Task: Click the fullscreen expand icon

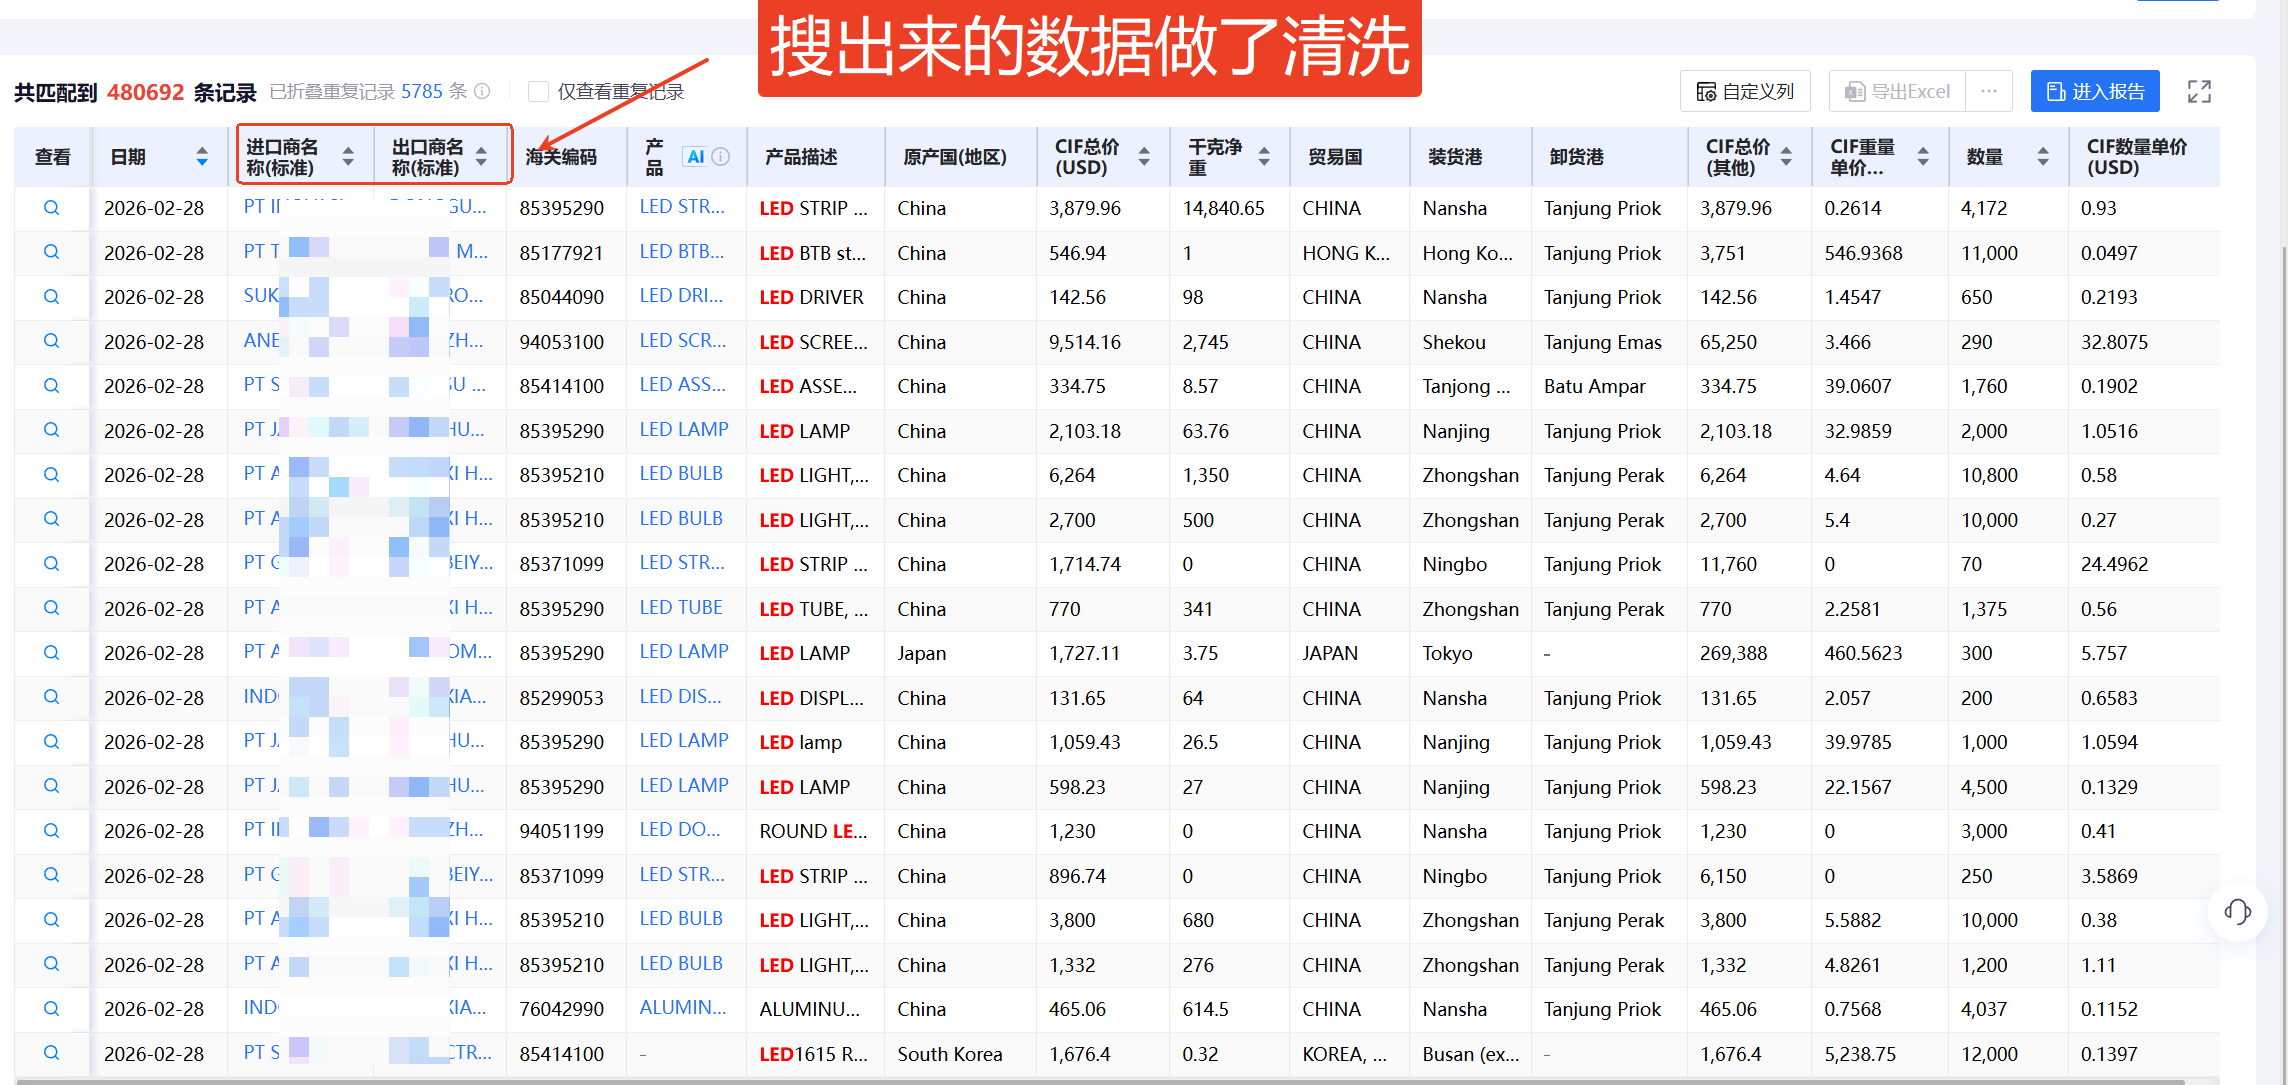Action: pos(2199,92)
